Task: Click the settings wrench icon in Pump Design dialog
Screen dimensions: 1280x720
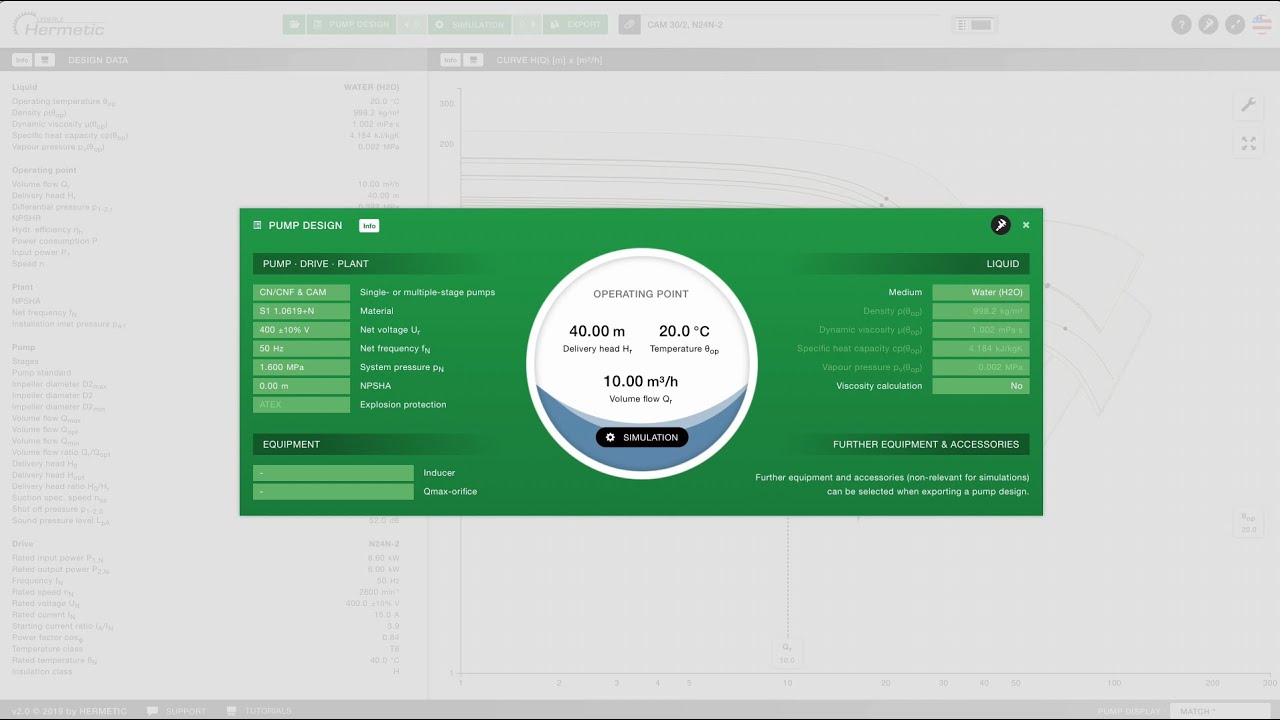Action: [x=1000, y=225]
